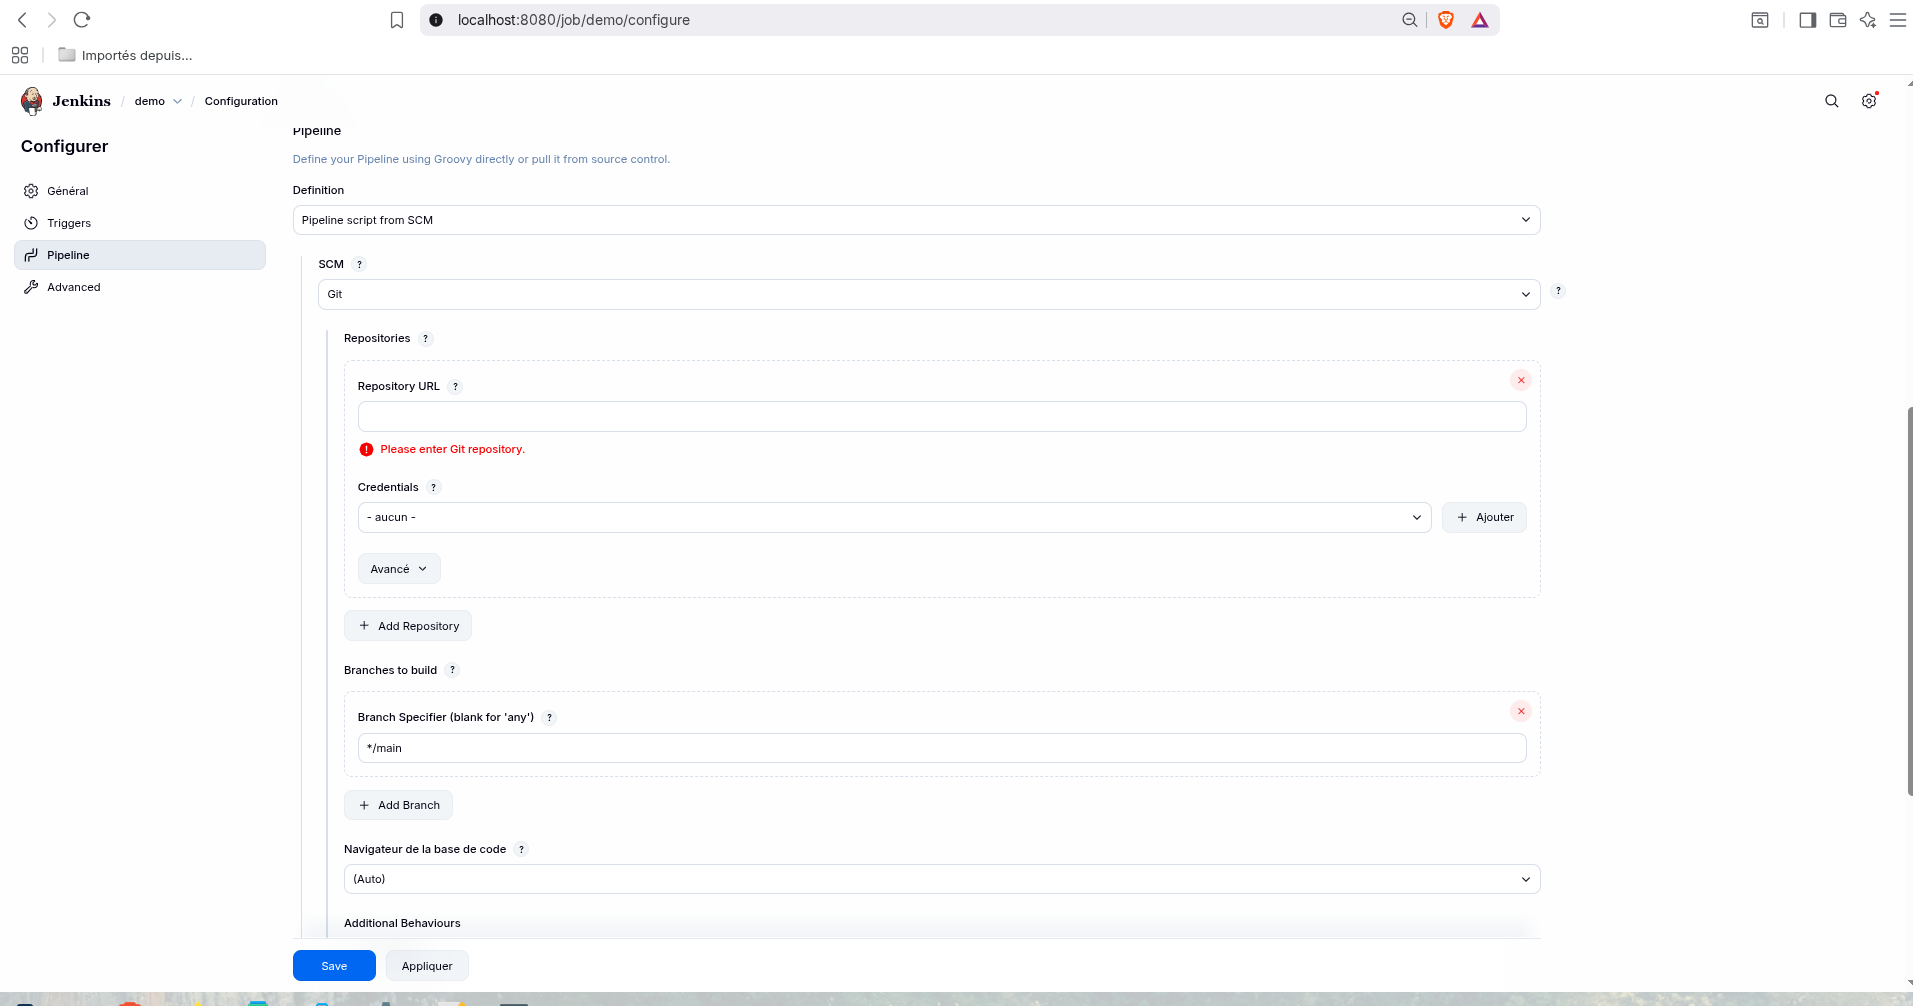
Task: Open Jenkins settings gear icon
Action: point(1869,101)
